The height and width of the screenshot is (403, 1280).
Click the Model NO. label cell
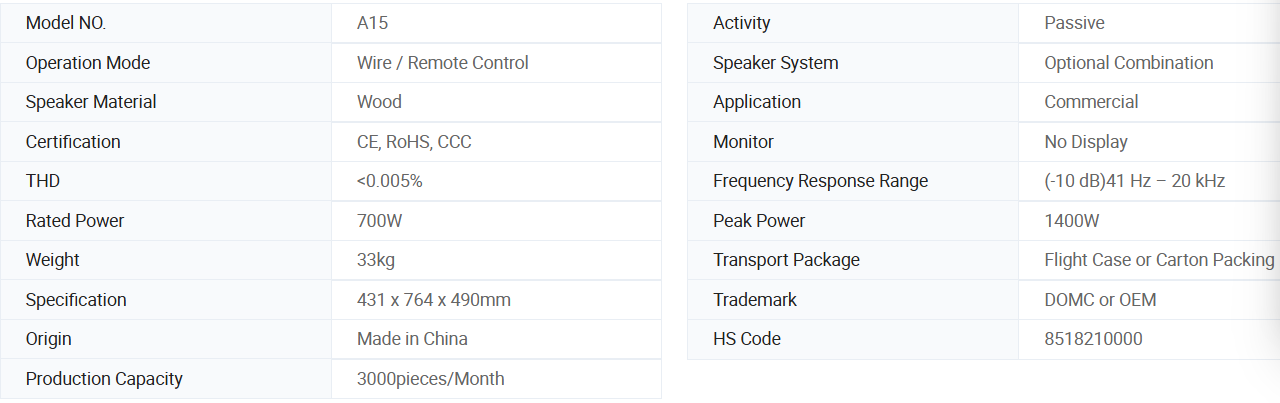point(66,23)
